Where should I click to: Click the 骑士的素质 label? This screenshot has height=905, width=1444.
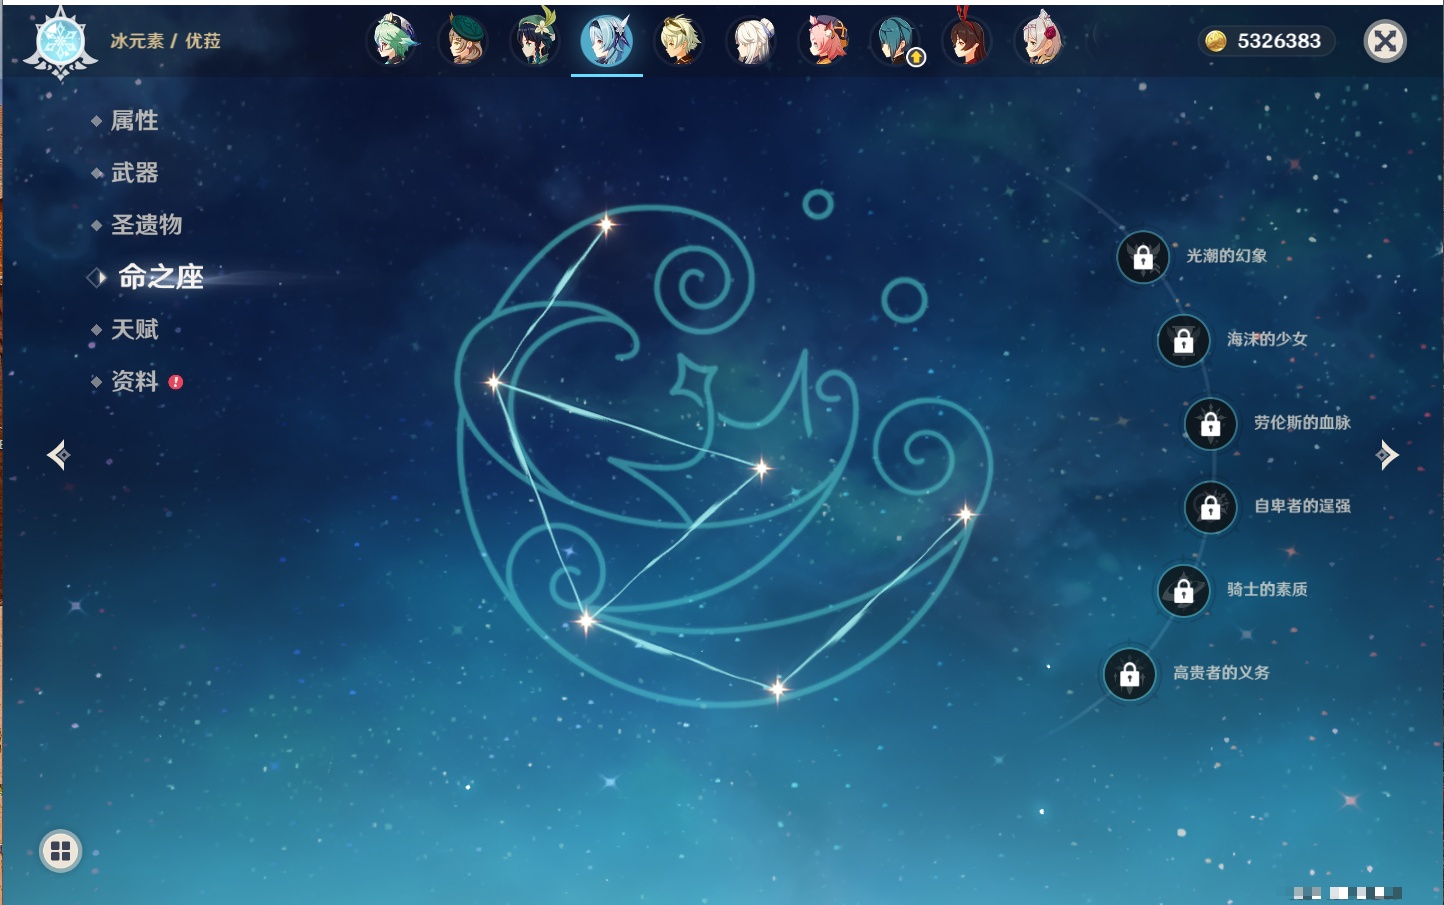click(x=1267, y=589)
